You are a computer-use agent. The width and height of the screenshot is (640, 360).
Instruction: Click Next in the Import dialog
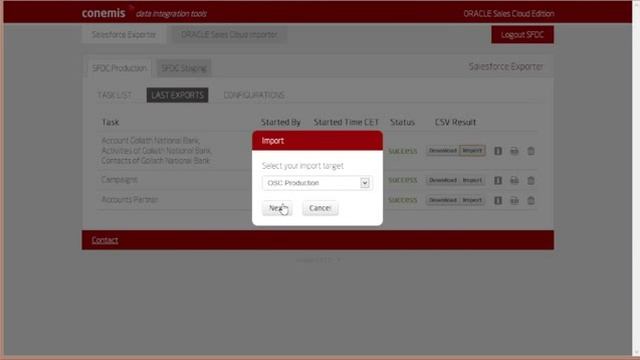pos(277,208)
